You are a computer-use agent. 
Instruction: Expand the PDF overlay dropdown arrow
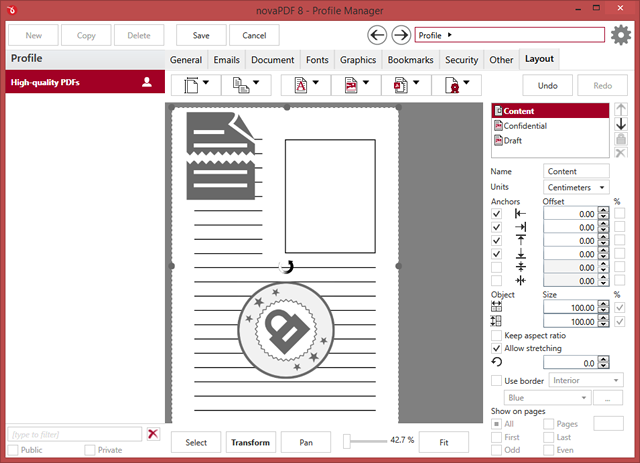pos(416,82)
